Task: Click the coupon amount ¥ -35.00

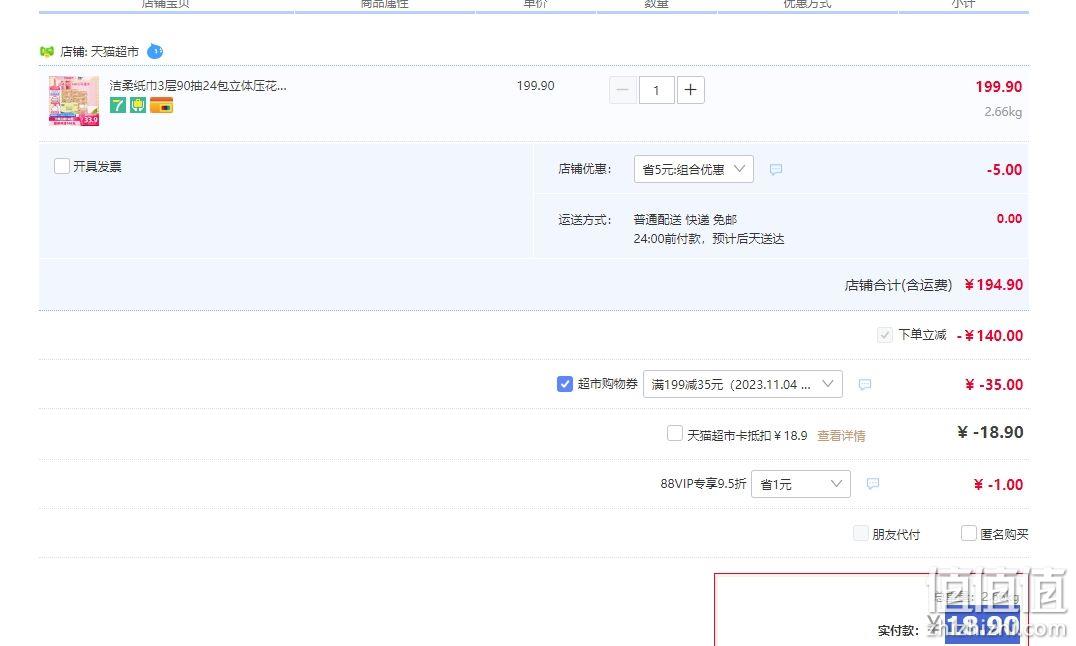Action: [994, 385]
